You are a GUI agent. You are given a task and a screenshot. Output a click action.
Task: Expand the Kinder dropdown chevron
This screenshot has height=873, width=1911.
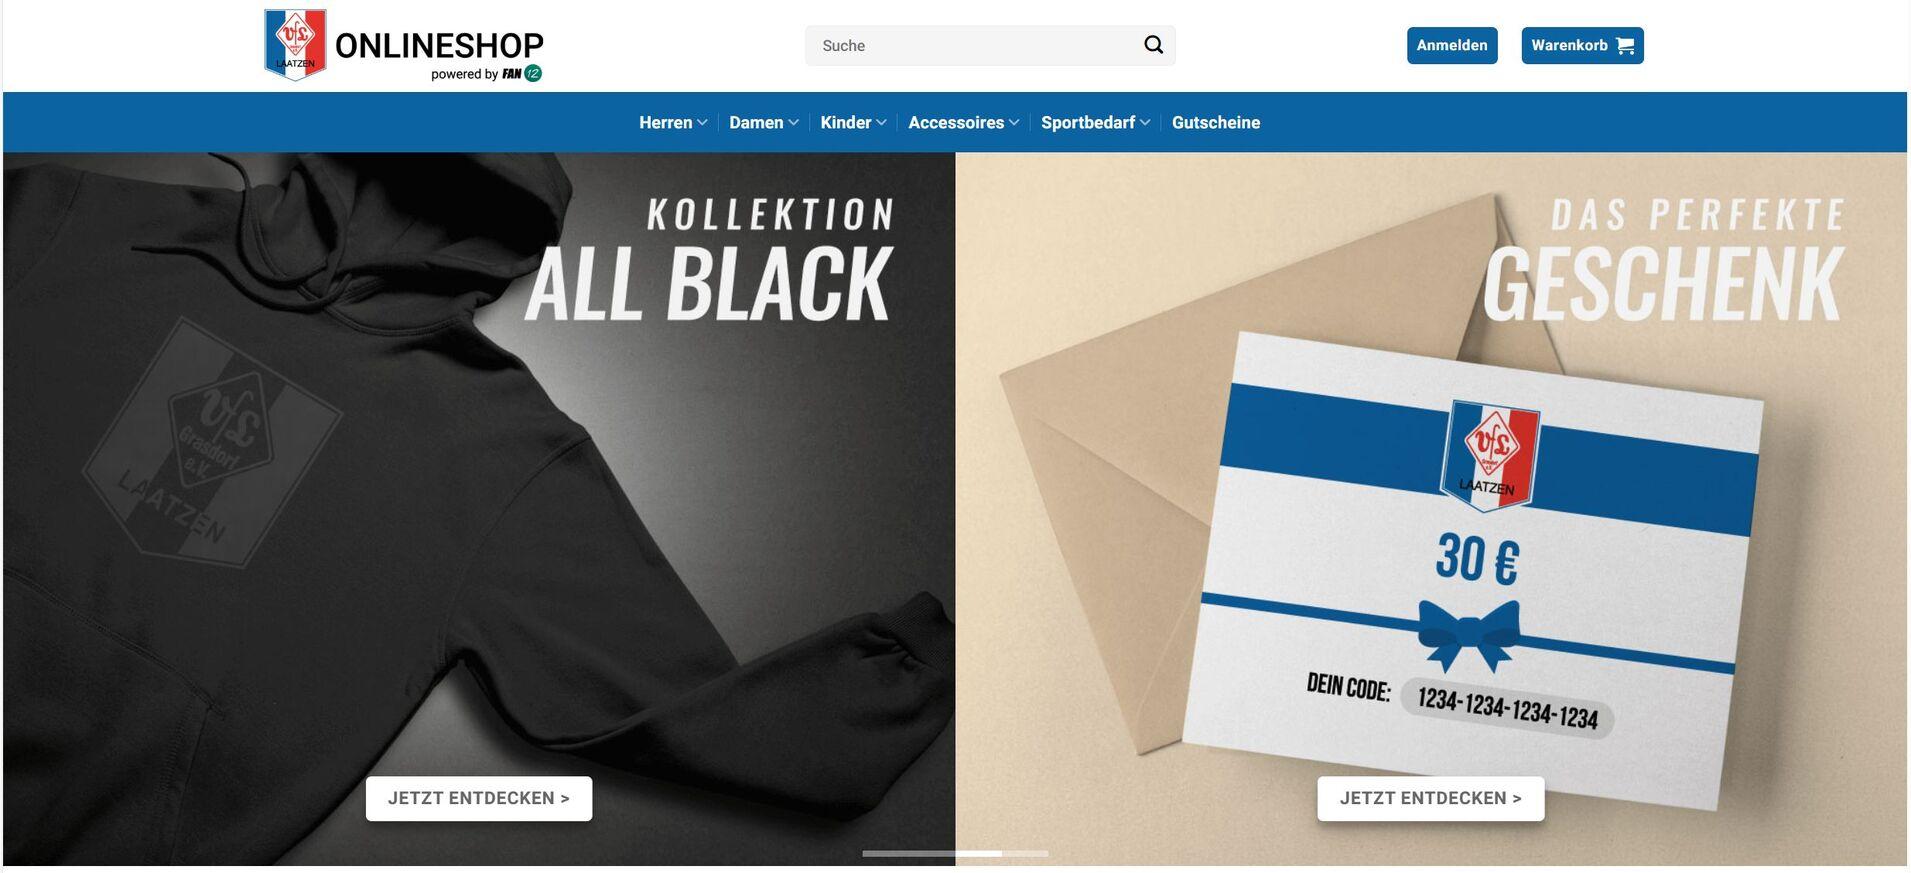pos(881,122)
